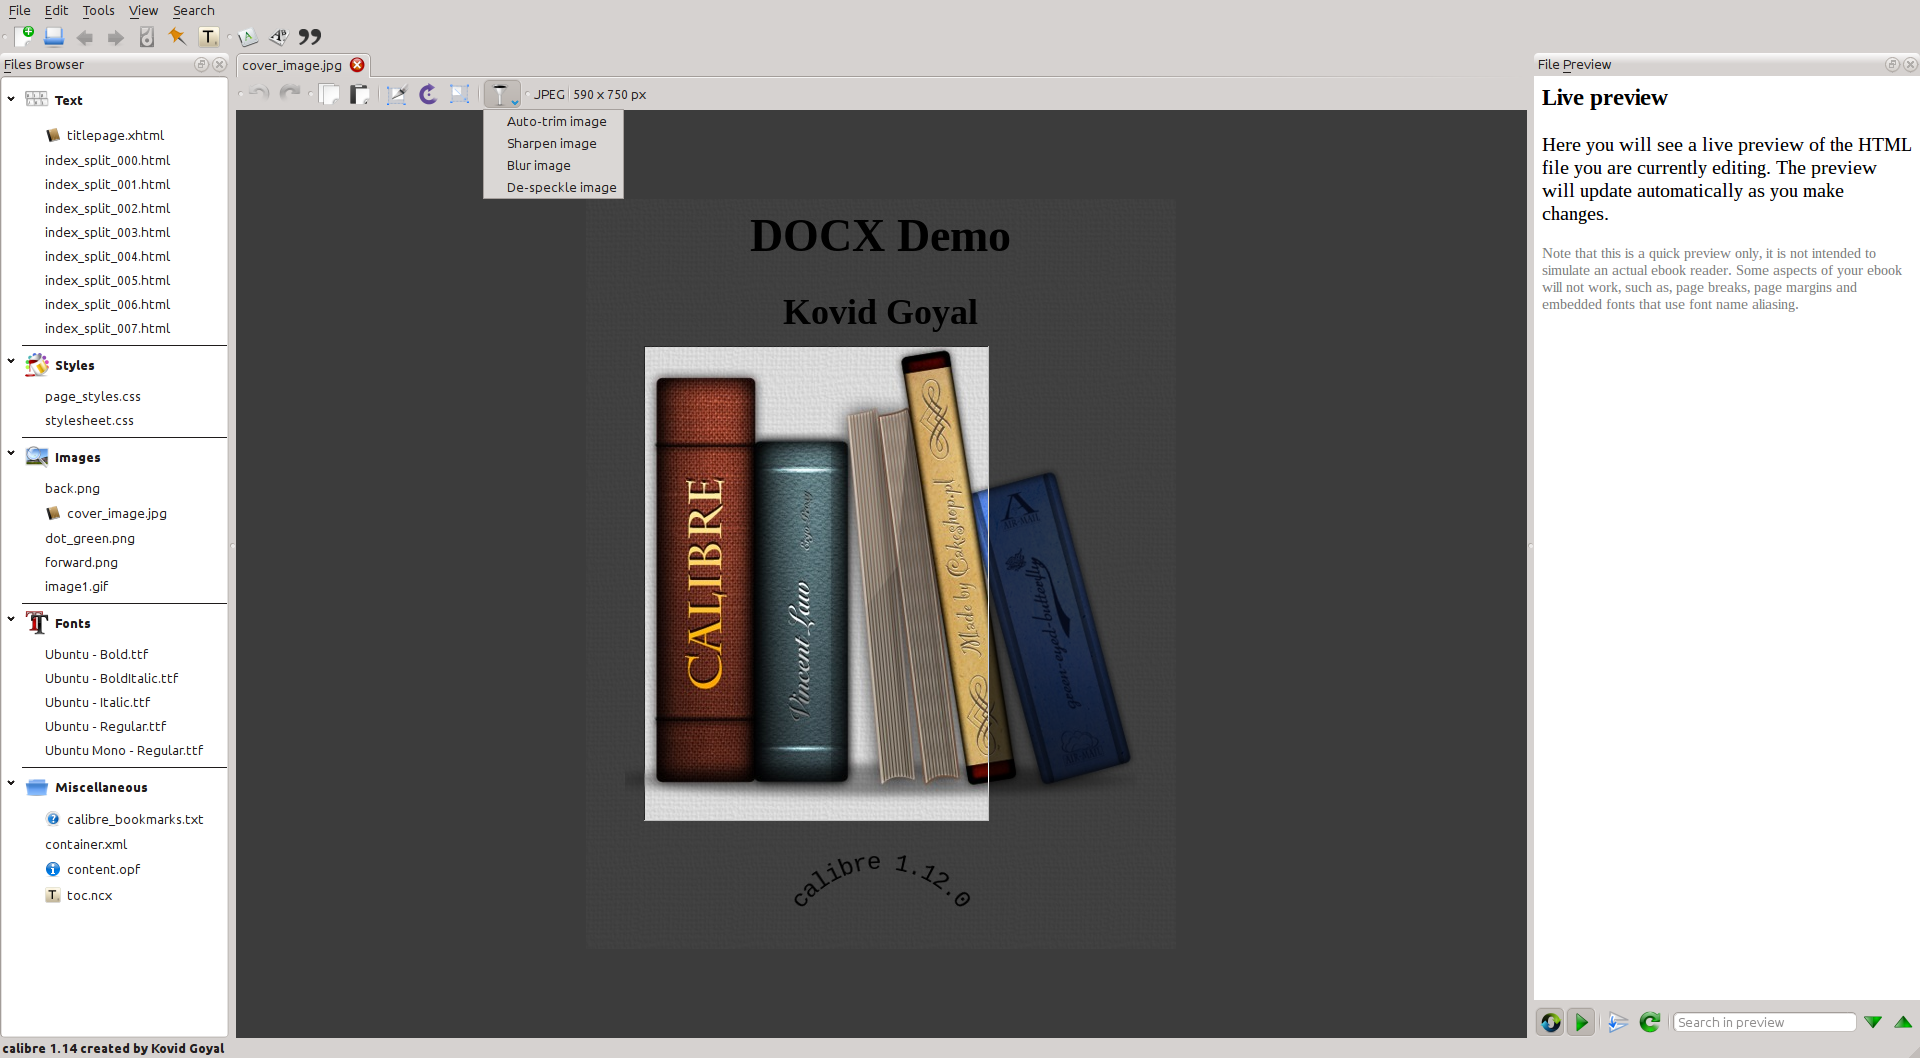Click the create checkpoint disk icon
The image size is (1920, 1058).
[x=147, y=37]
